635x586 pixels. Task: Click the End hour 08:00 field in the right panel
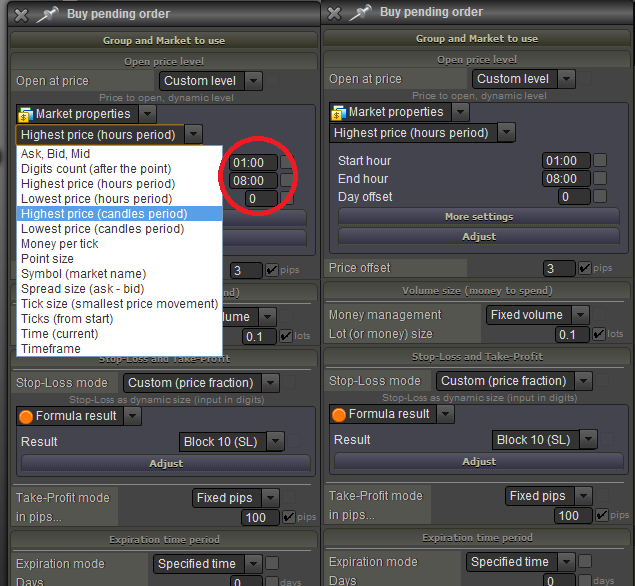pos(566,179)
